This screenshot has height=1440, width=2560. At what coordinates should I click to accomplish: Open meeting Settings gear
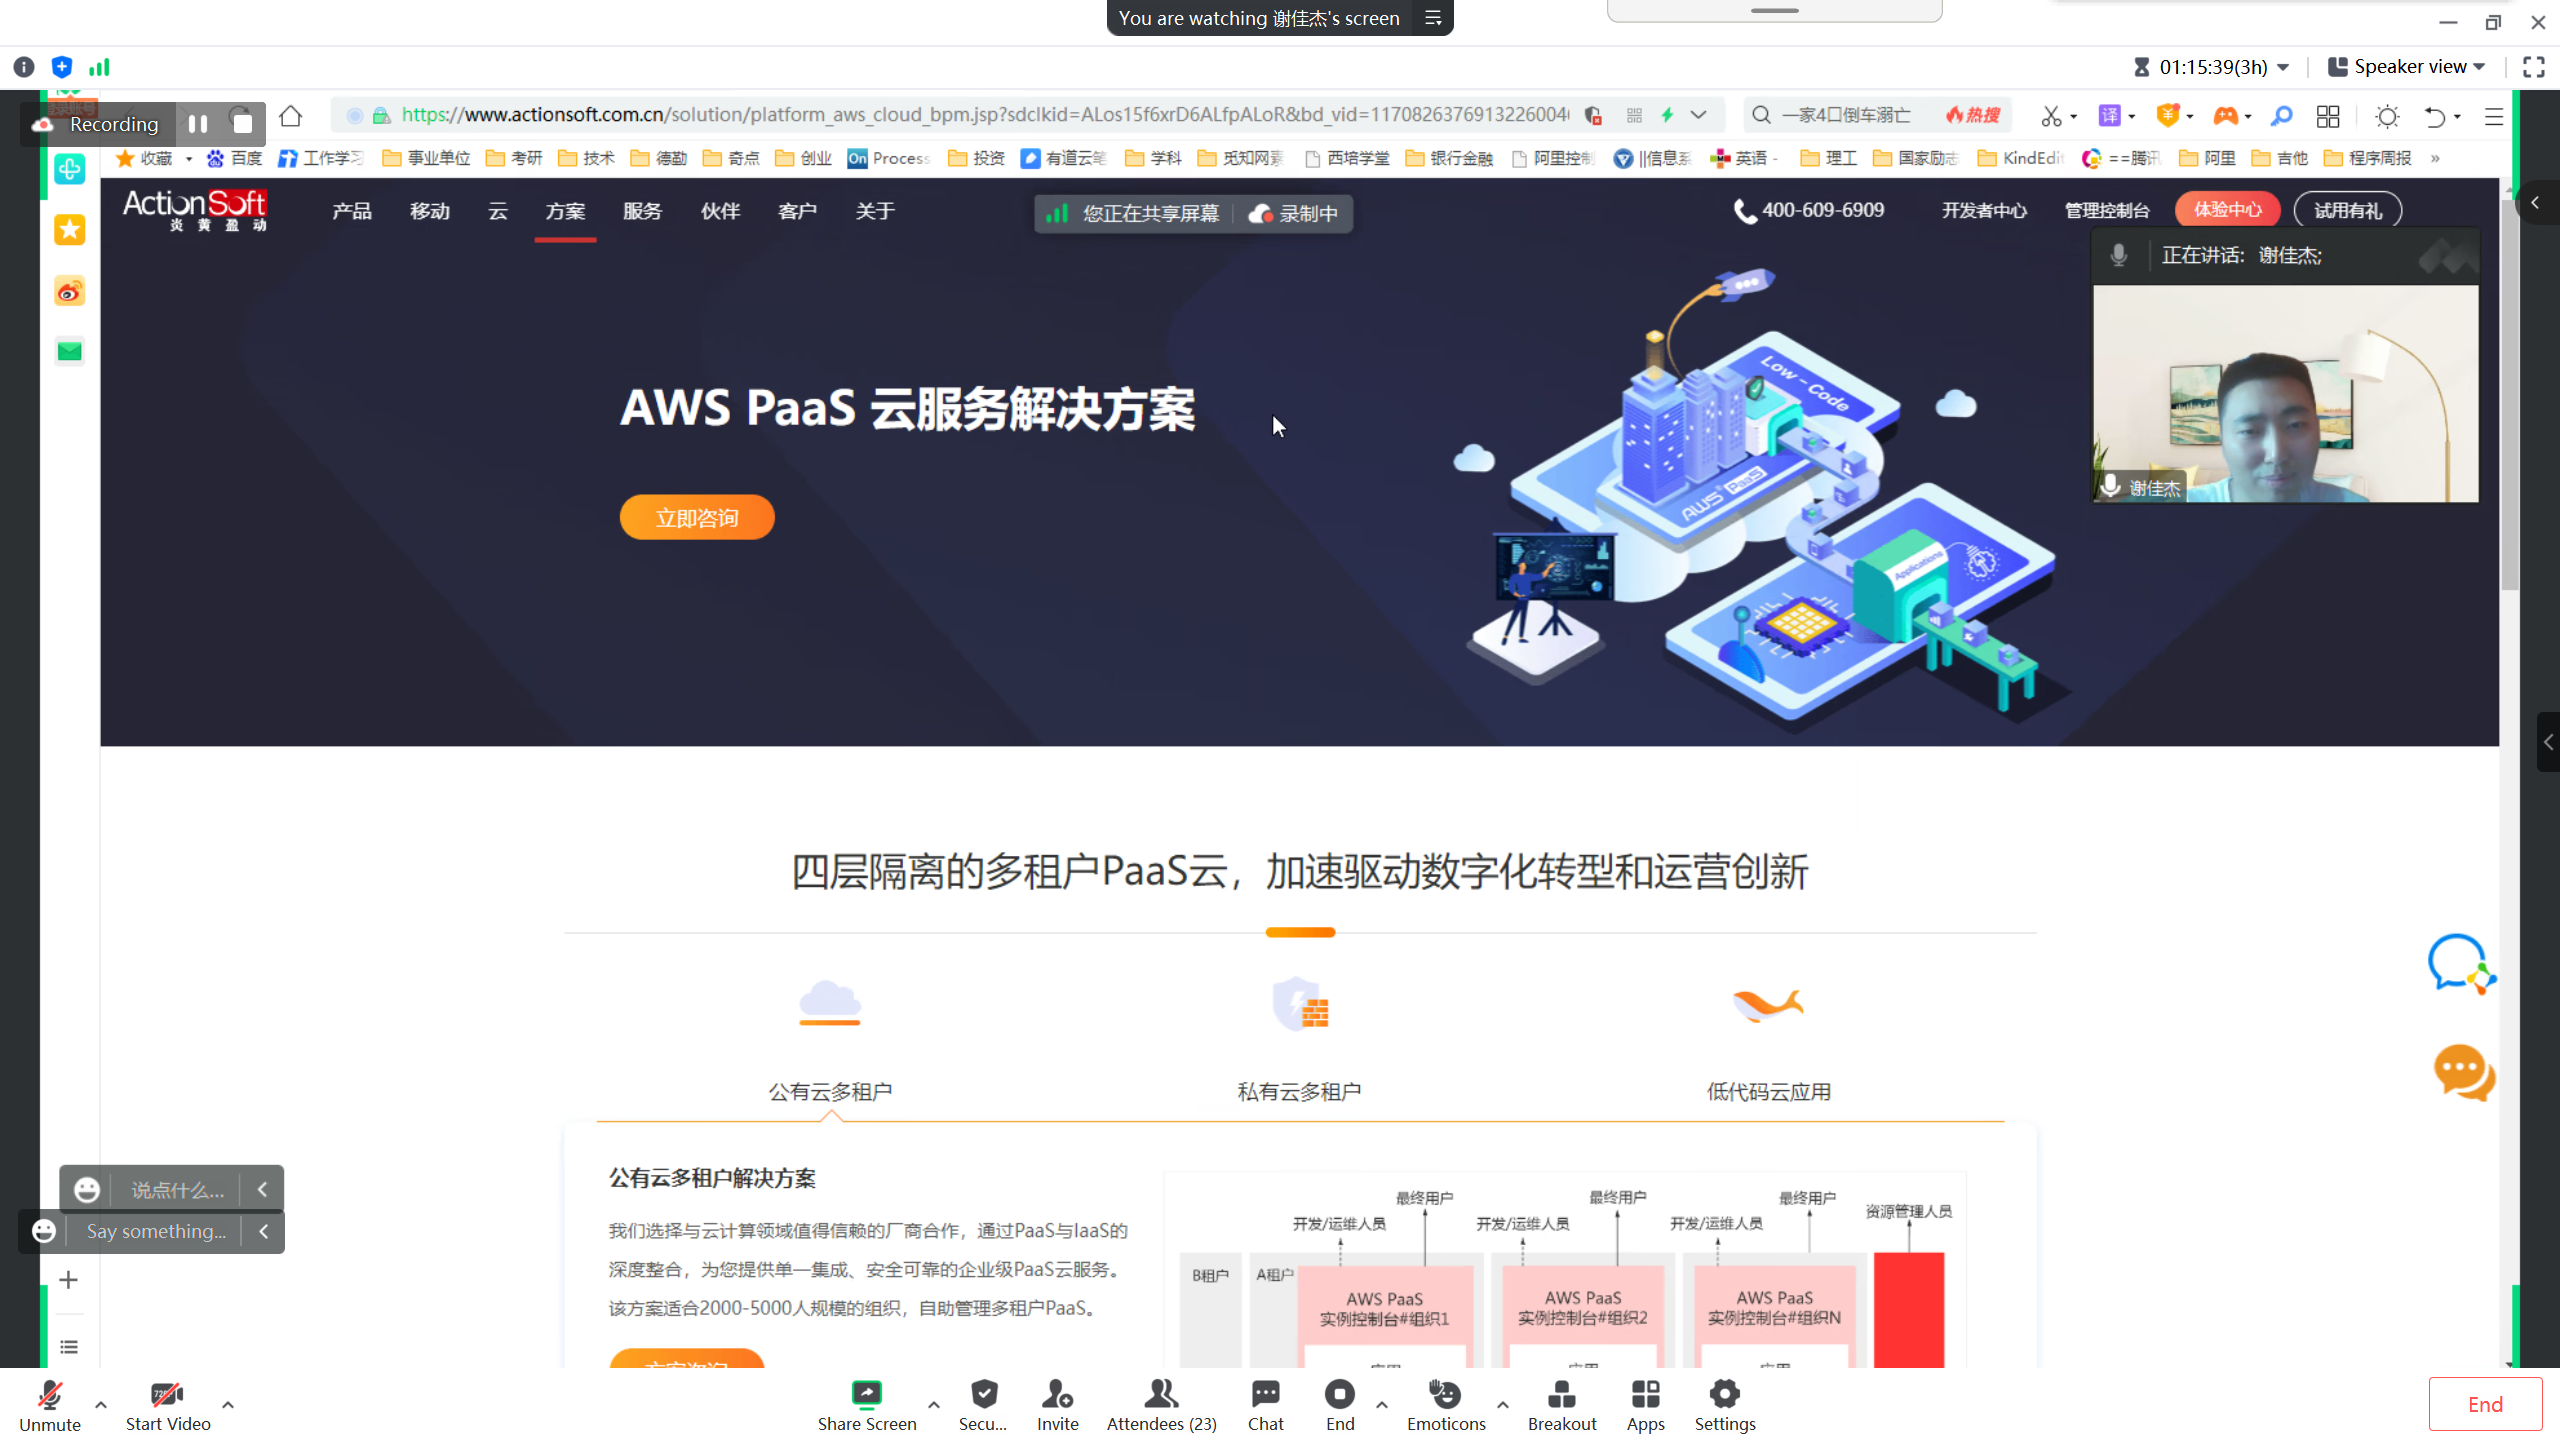click(x=1724, y=1394)
